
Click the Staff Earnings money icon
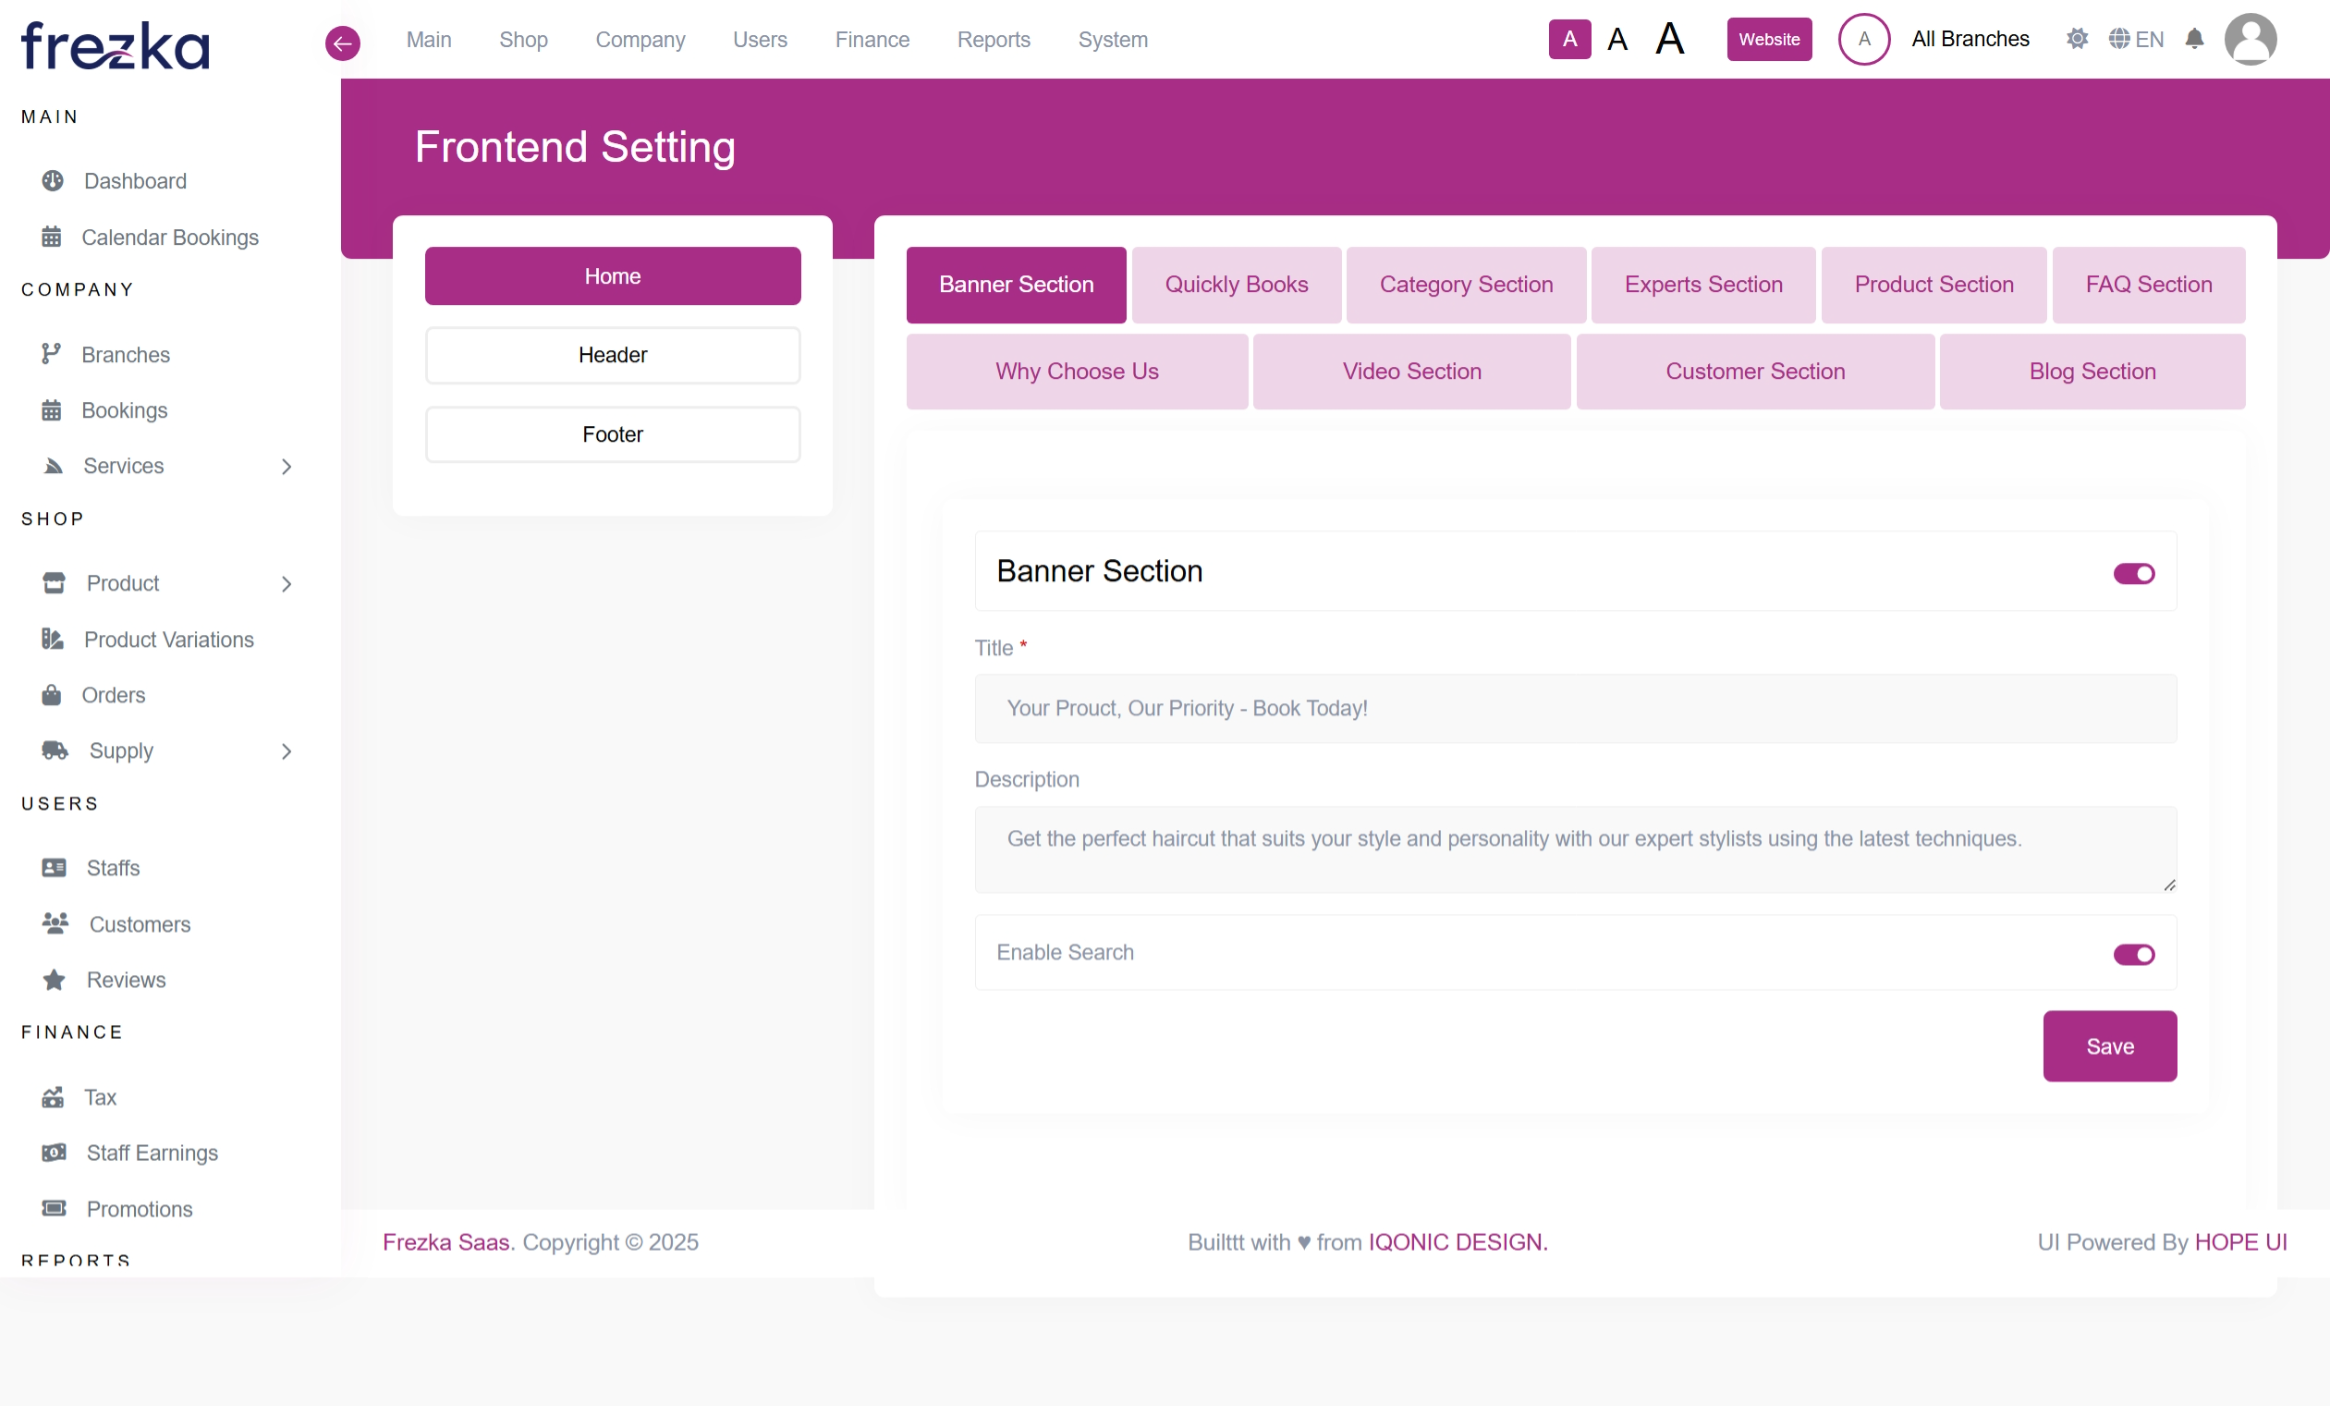[54, 1153]
